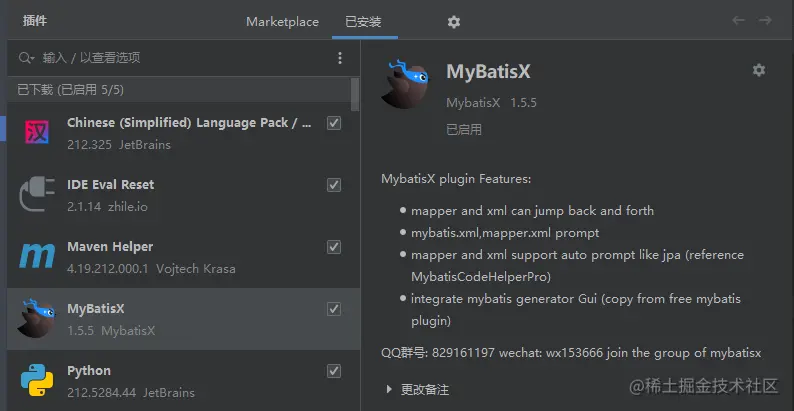Click MyBatisX bird icon in plugin list
Screen dimensions: 794x411
click(x=36, y=318)
